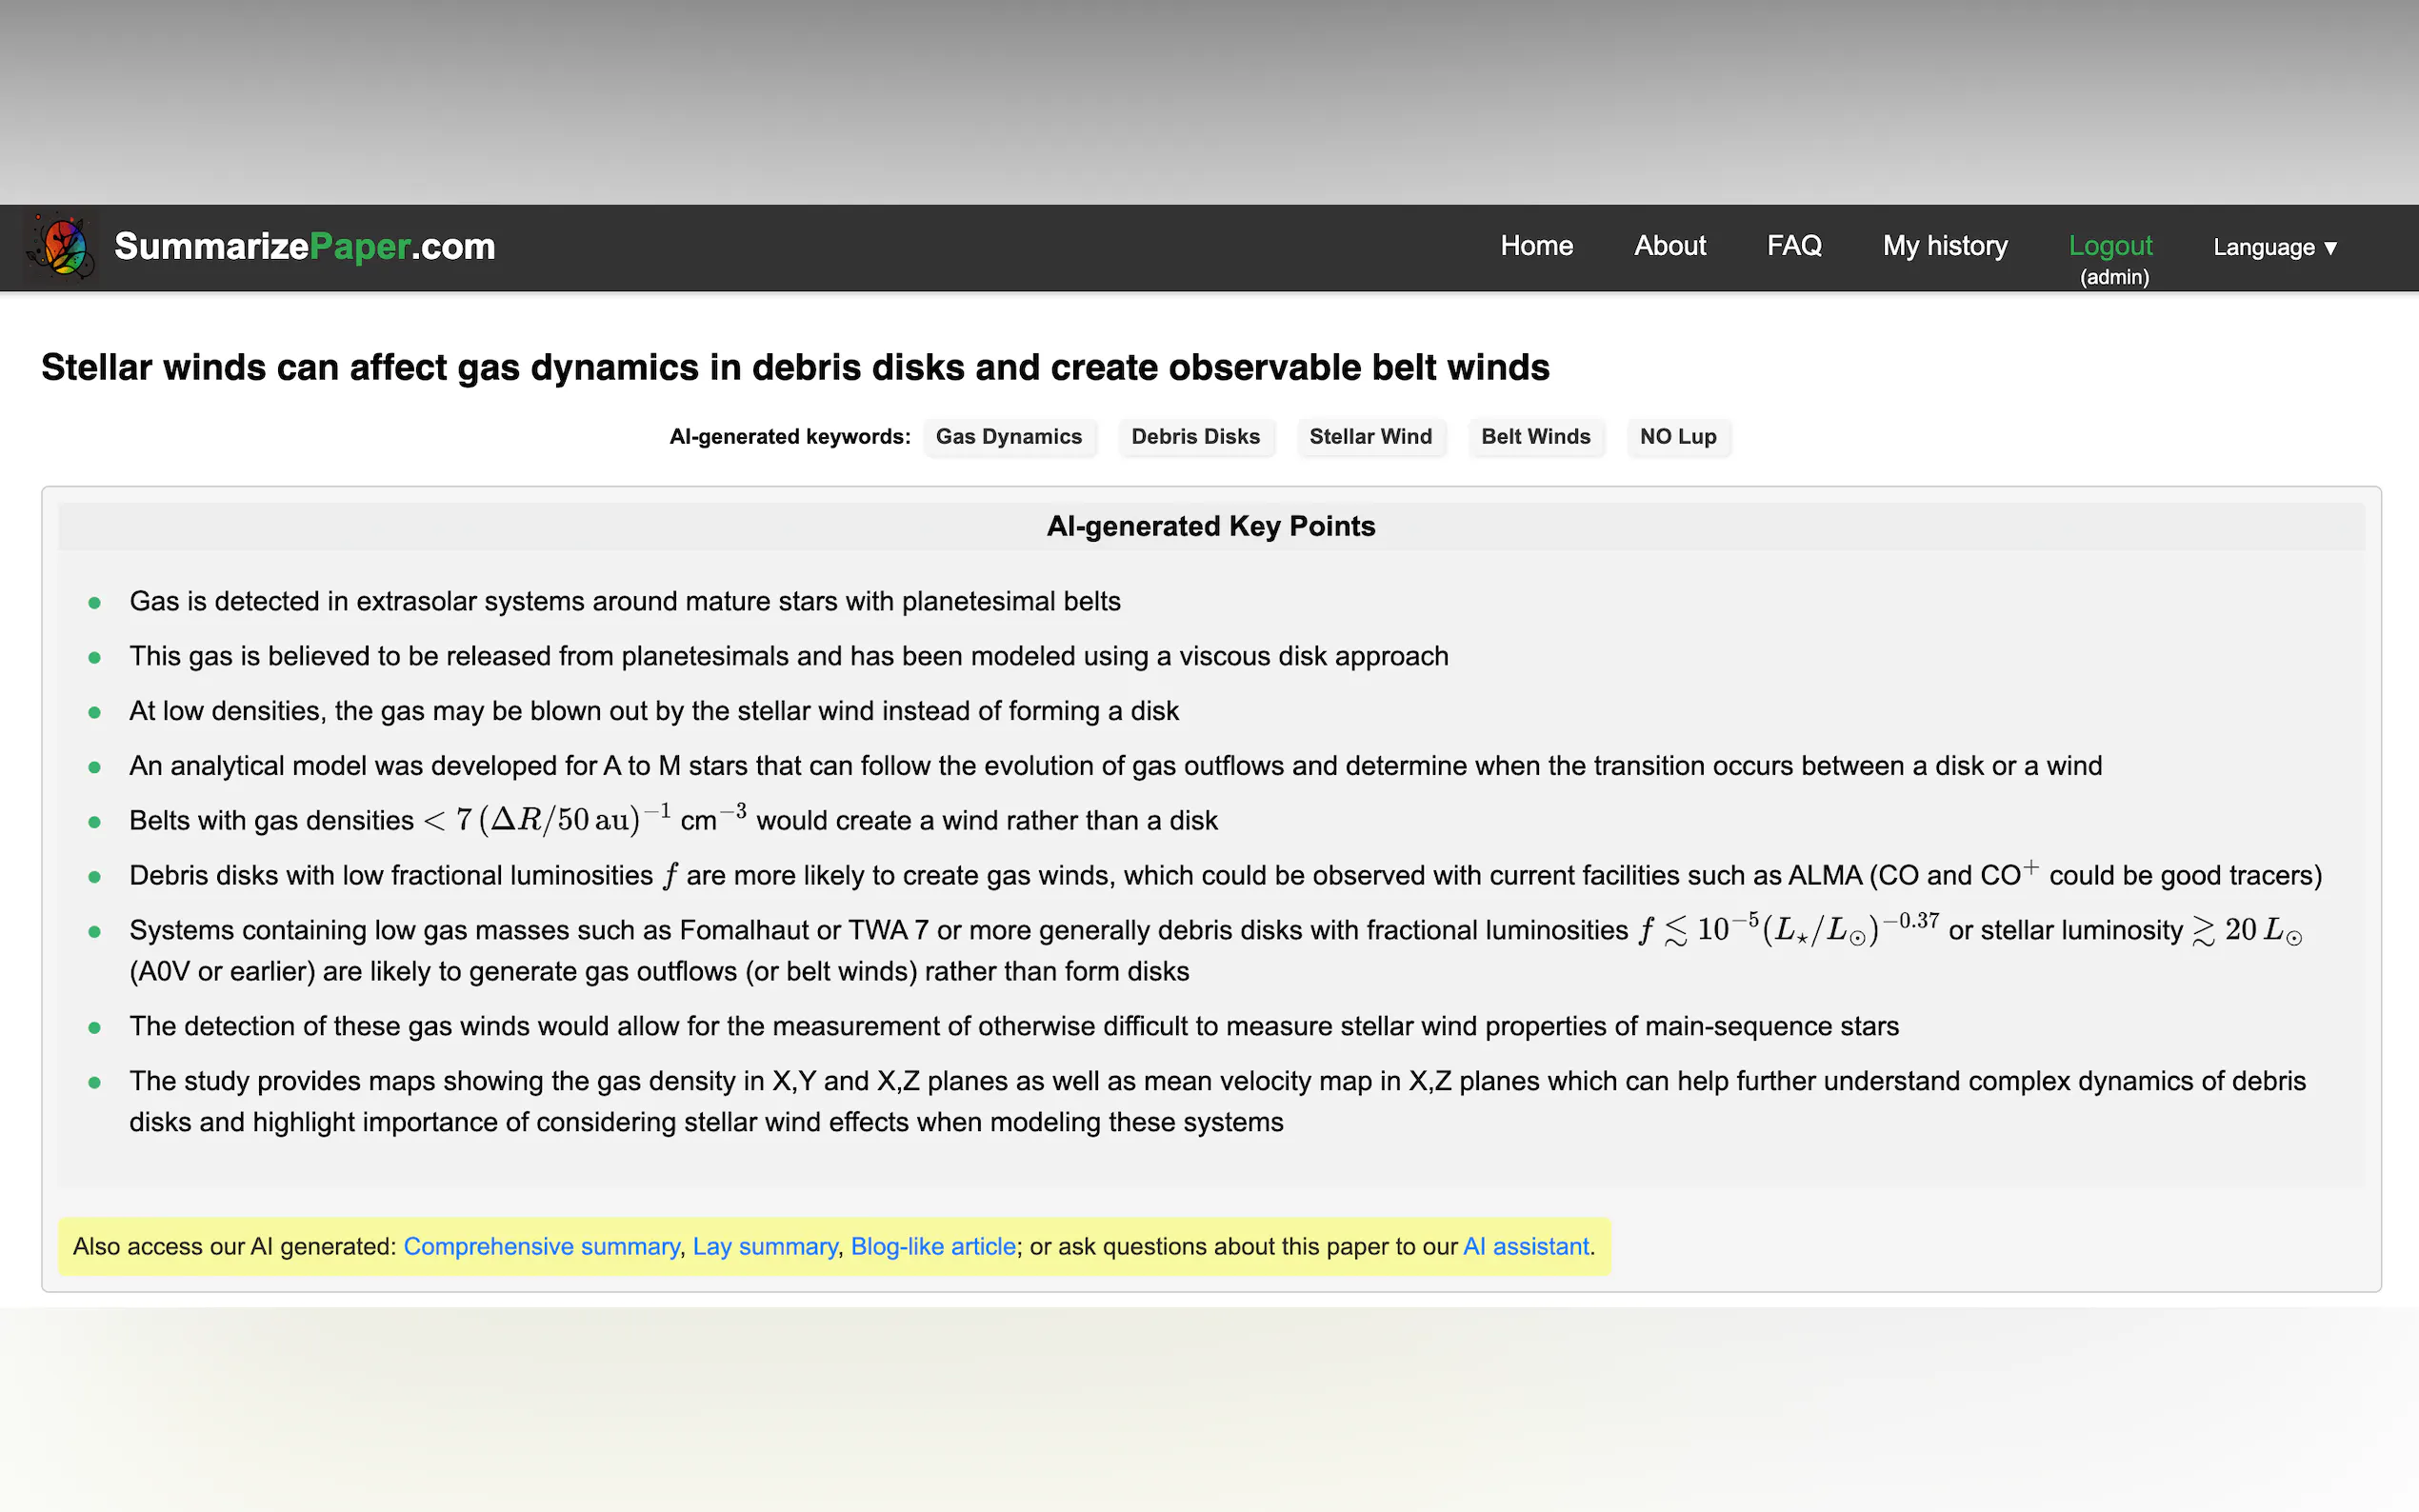Image resolution: width=2419 pixels, height=1512 pixels.
Task: Open the FAQ page
Action: pyautogui.click(x=1794, y=246)
